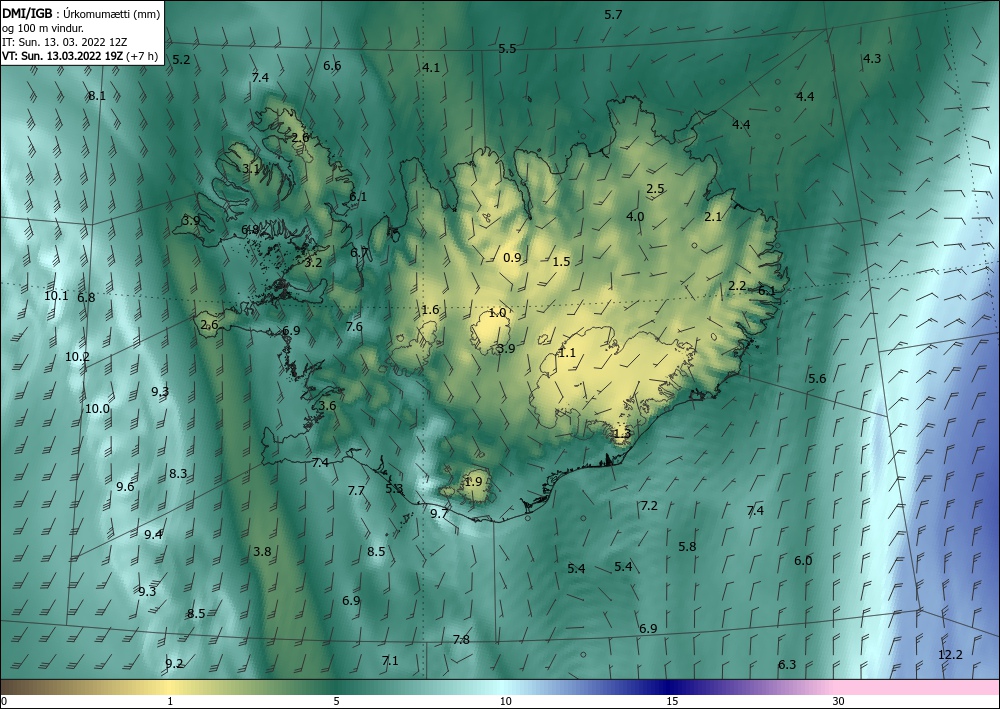This screenshot has width=1000, height=709.
Task: Click the map value '1.0' on the glacier
Action: 497,313
